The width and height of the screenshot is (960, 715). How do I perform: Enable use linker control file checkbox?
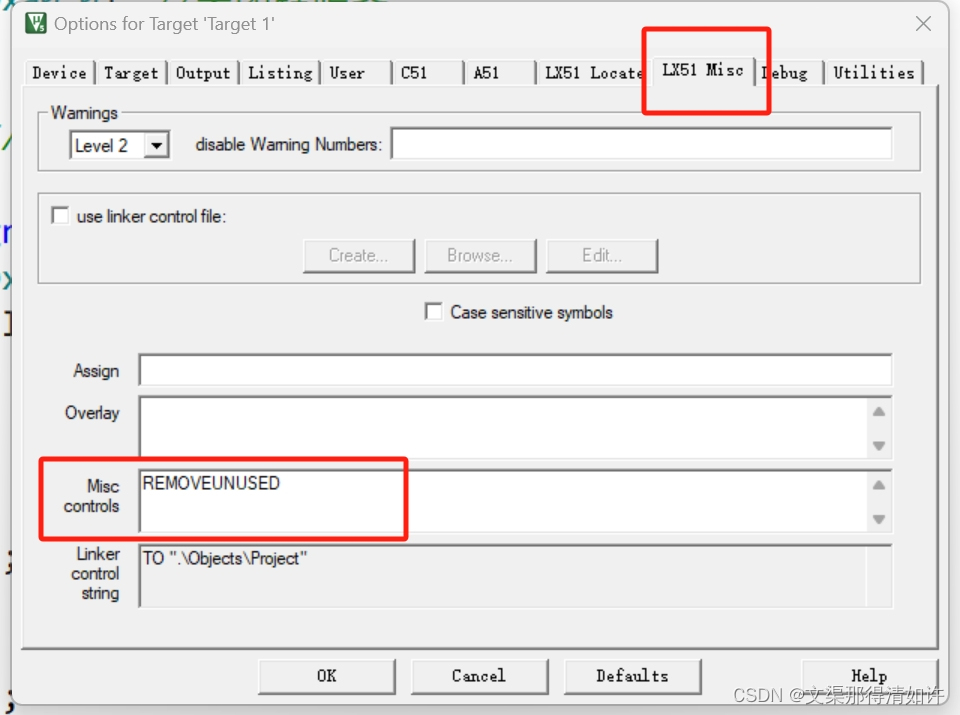click(x=60, y=215)
